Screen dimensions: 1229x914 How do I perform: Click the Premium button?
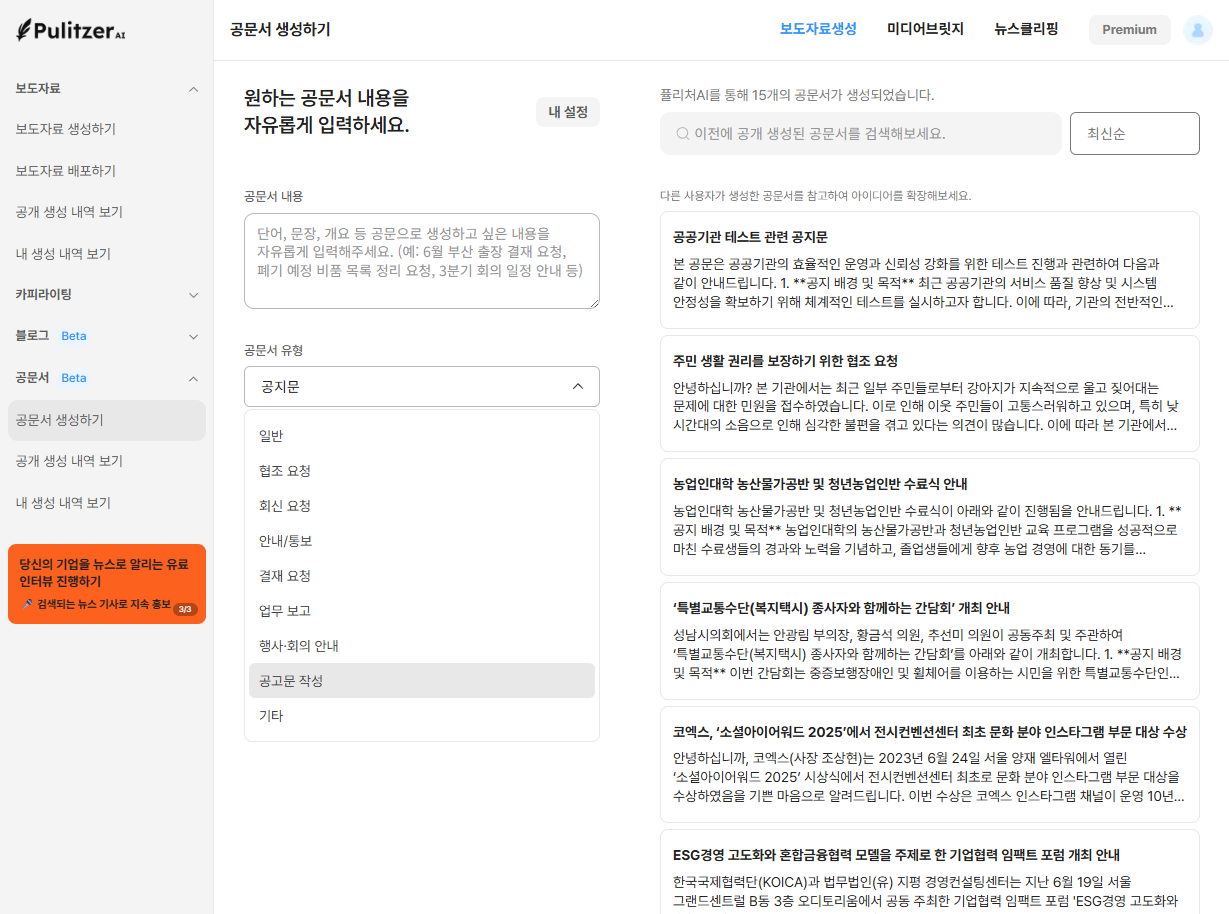(x=1129, y=30)
